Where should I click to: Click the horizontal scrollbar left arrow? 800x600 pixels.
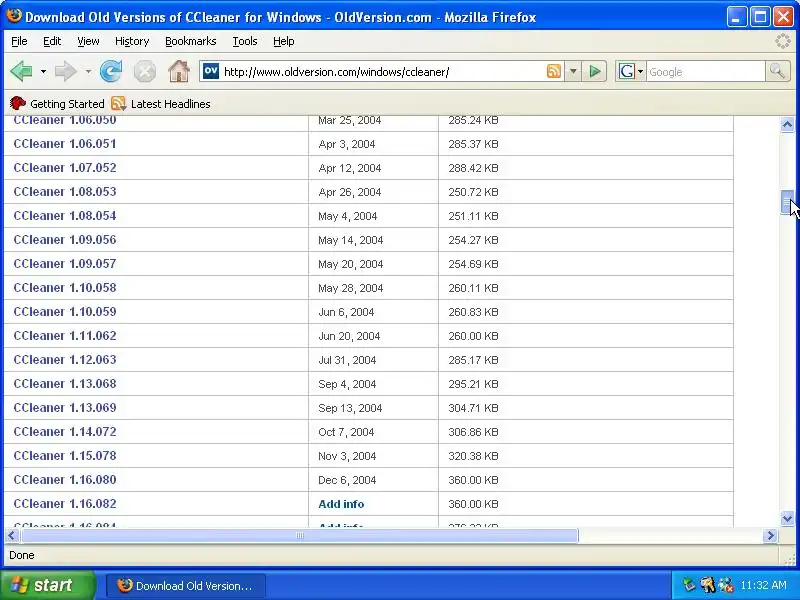coord(11,536)
